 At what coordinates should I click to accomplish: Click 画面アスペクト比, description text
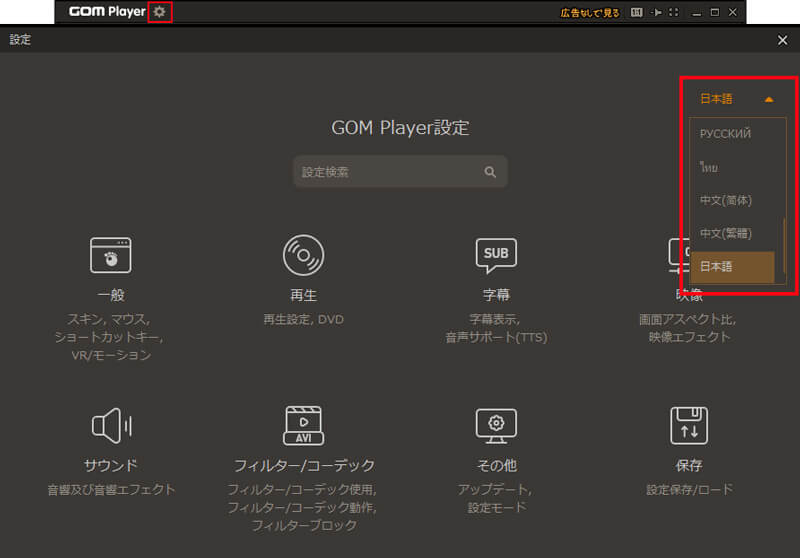click(687, 320)
